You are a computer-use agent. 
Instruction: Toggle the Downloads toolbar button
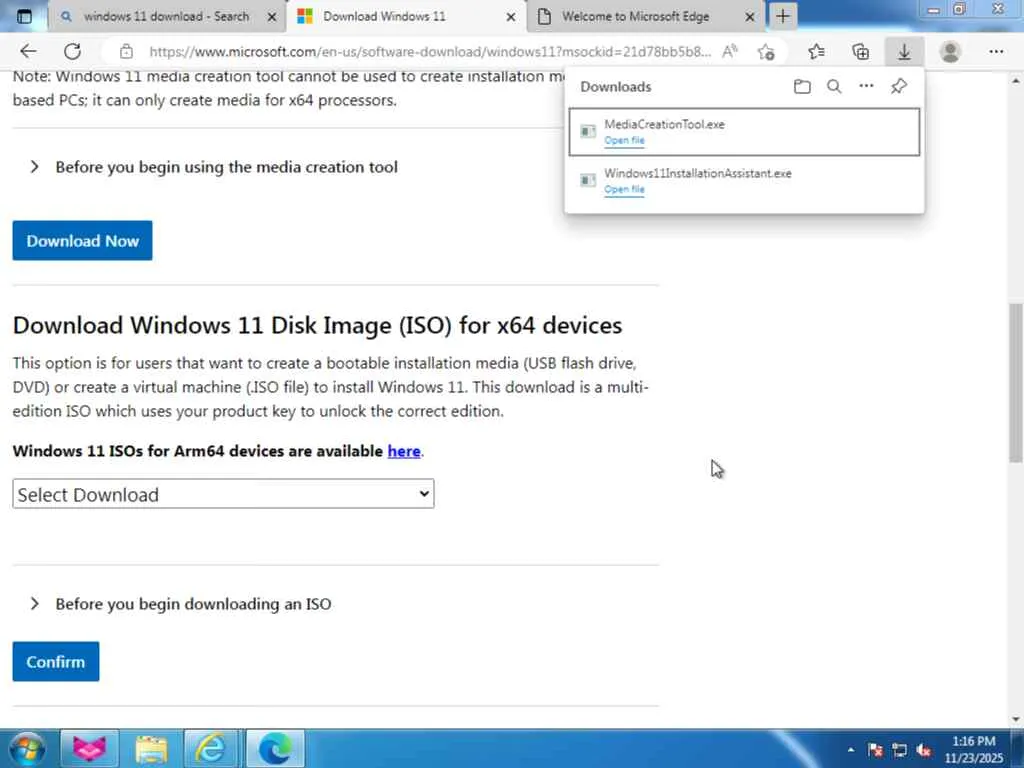pyautogui.click(x=904, y=52)
